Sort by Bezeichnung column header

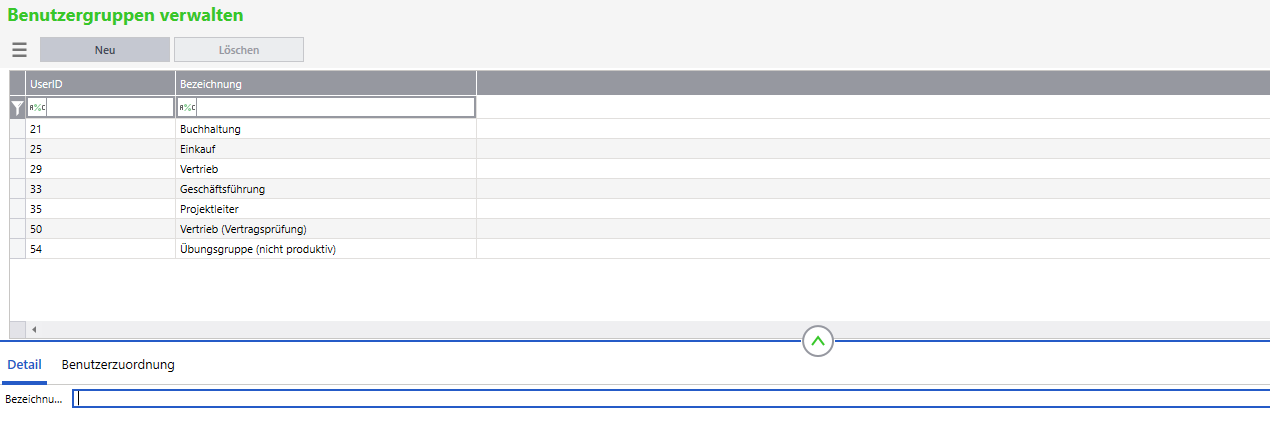click(325, 84)
